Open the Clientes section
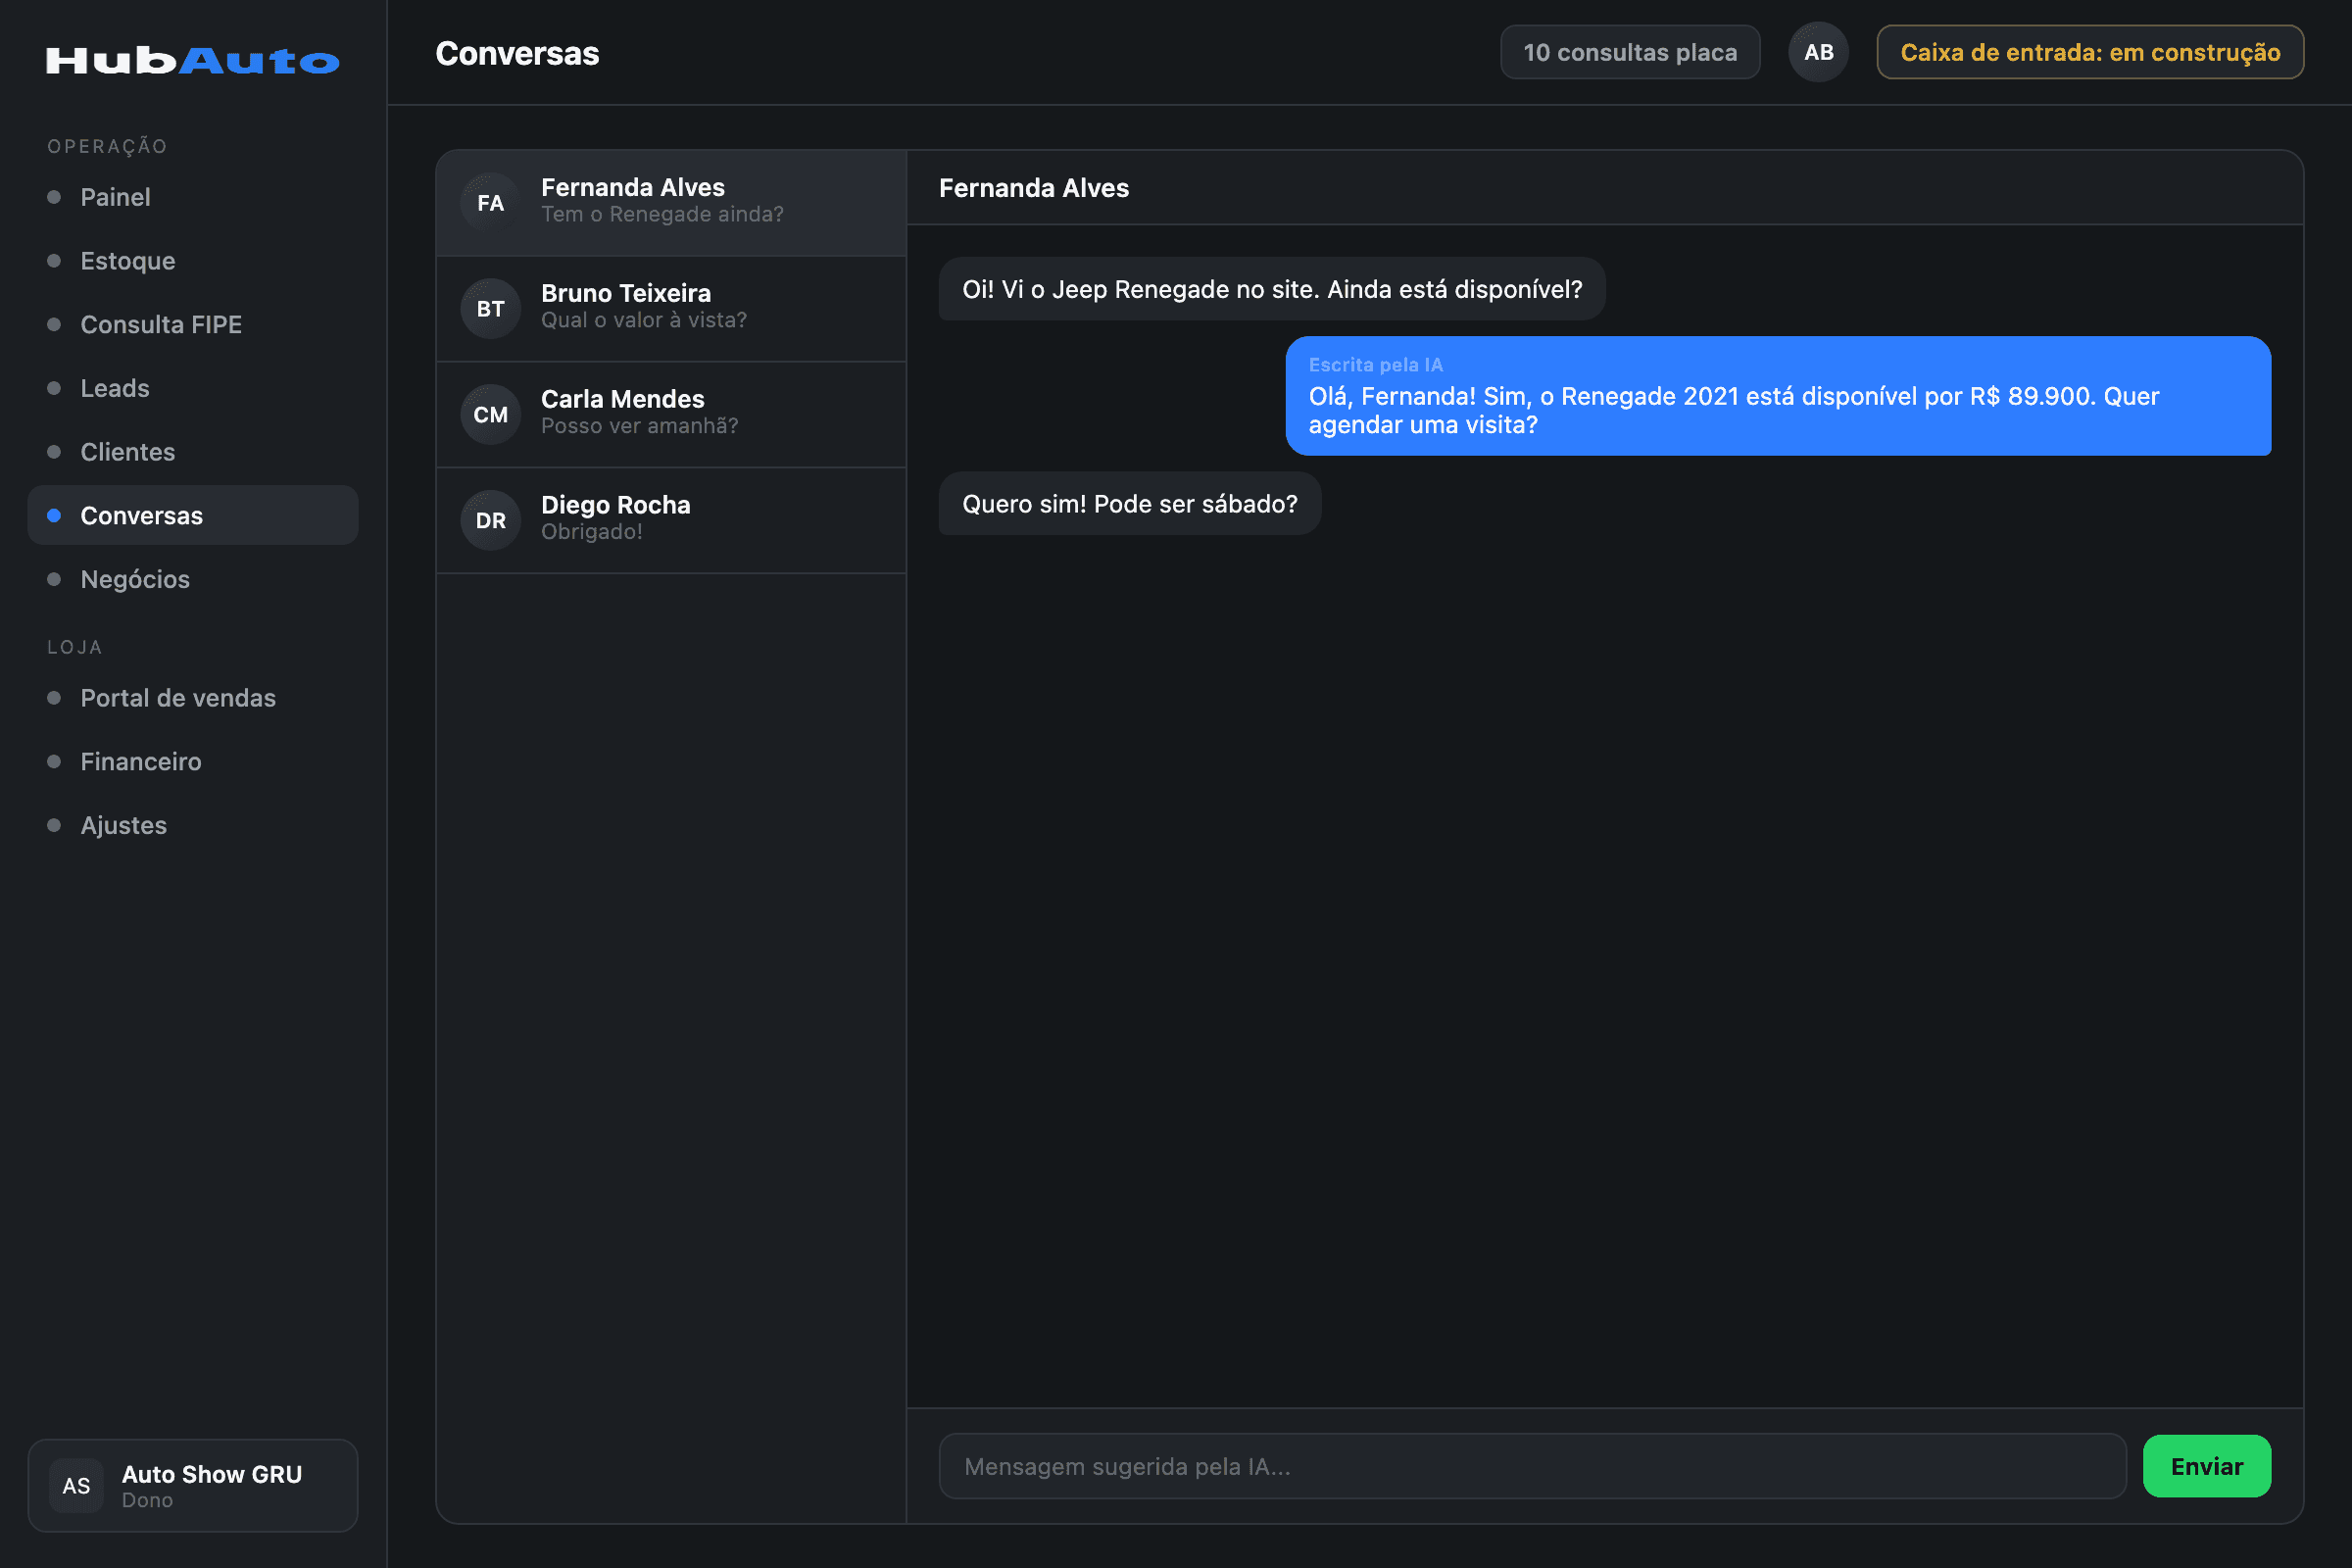Screen dimensions: 2352x1568 [x=193, y=452]
